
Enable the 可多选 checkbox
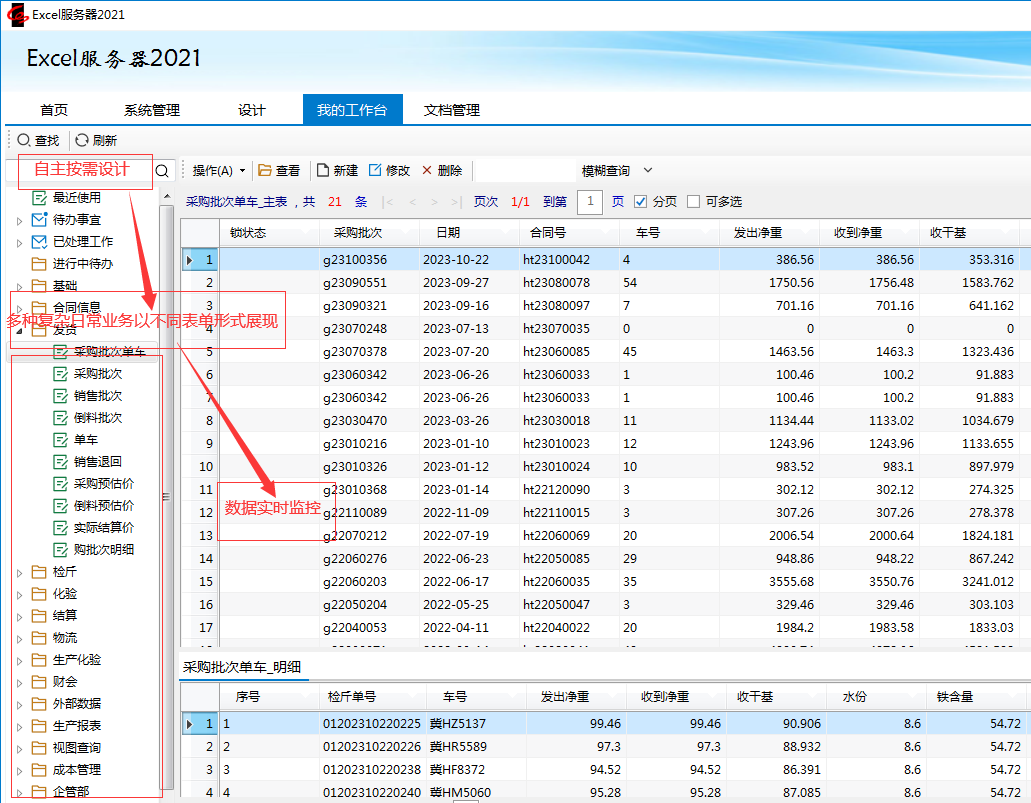click(693, 202)
